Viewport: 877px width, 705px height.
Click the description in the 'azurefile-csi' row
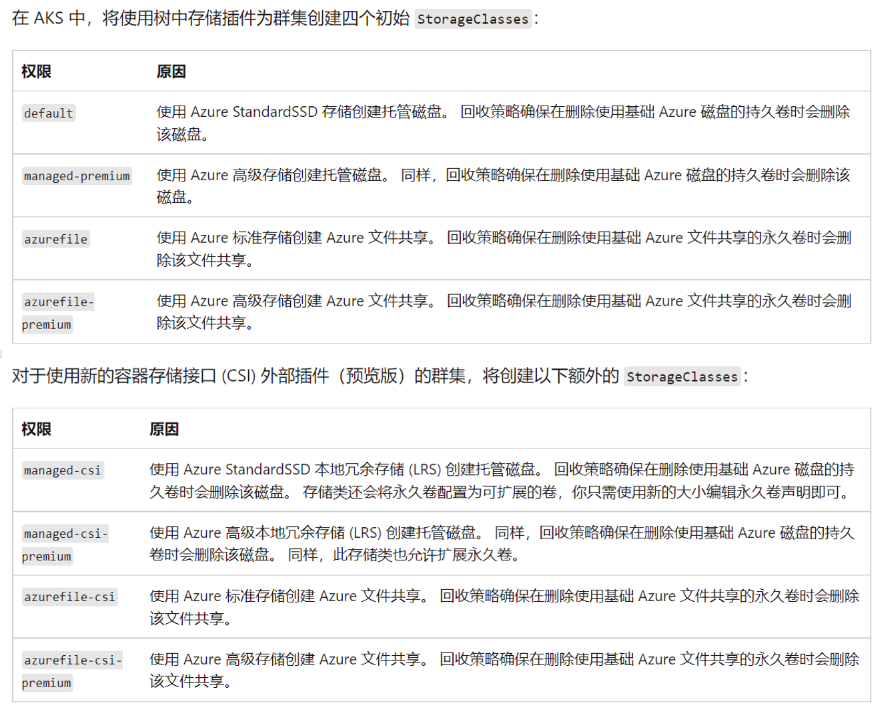[x=504, y=607]
